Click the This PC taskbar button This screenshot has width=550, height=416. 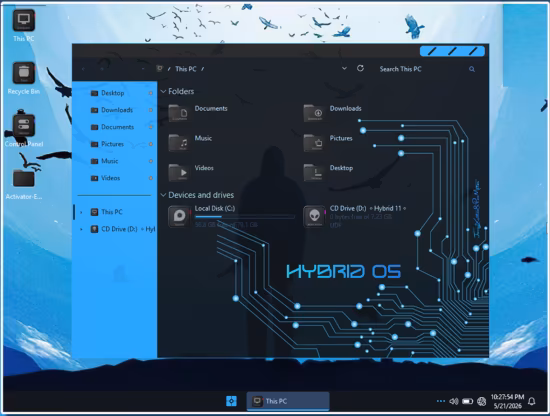pyautogui.click(x=288, y=401)
